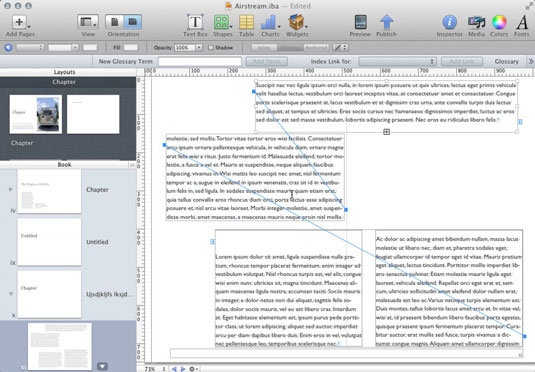This screenshot has width=535, height=372.
Task: Open the text wrap options stepper
Action: (x=341, y=48)
